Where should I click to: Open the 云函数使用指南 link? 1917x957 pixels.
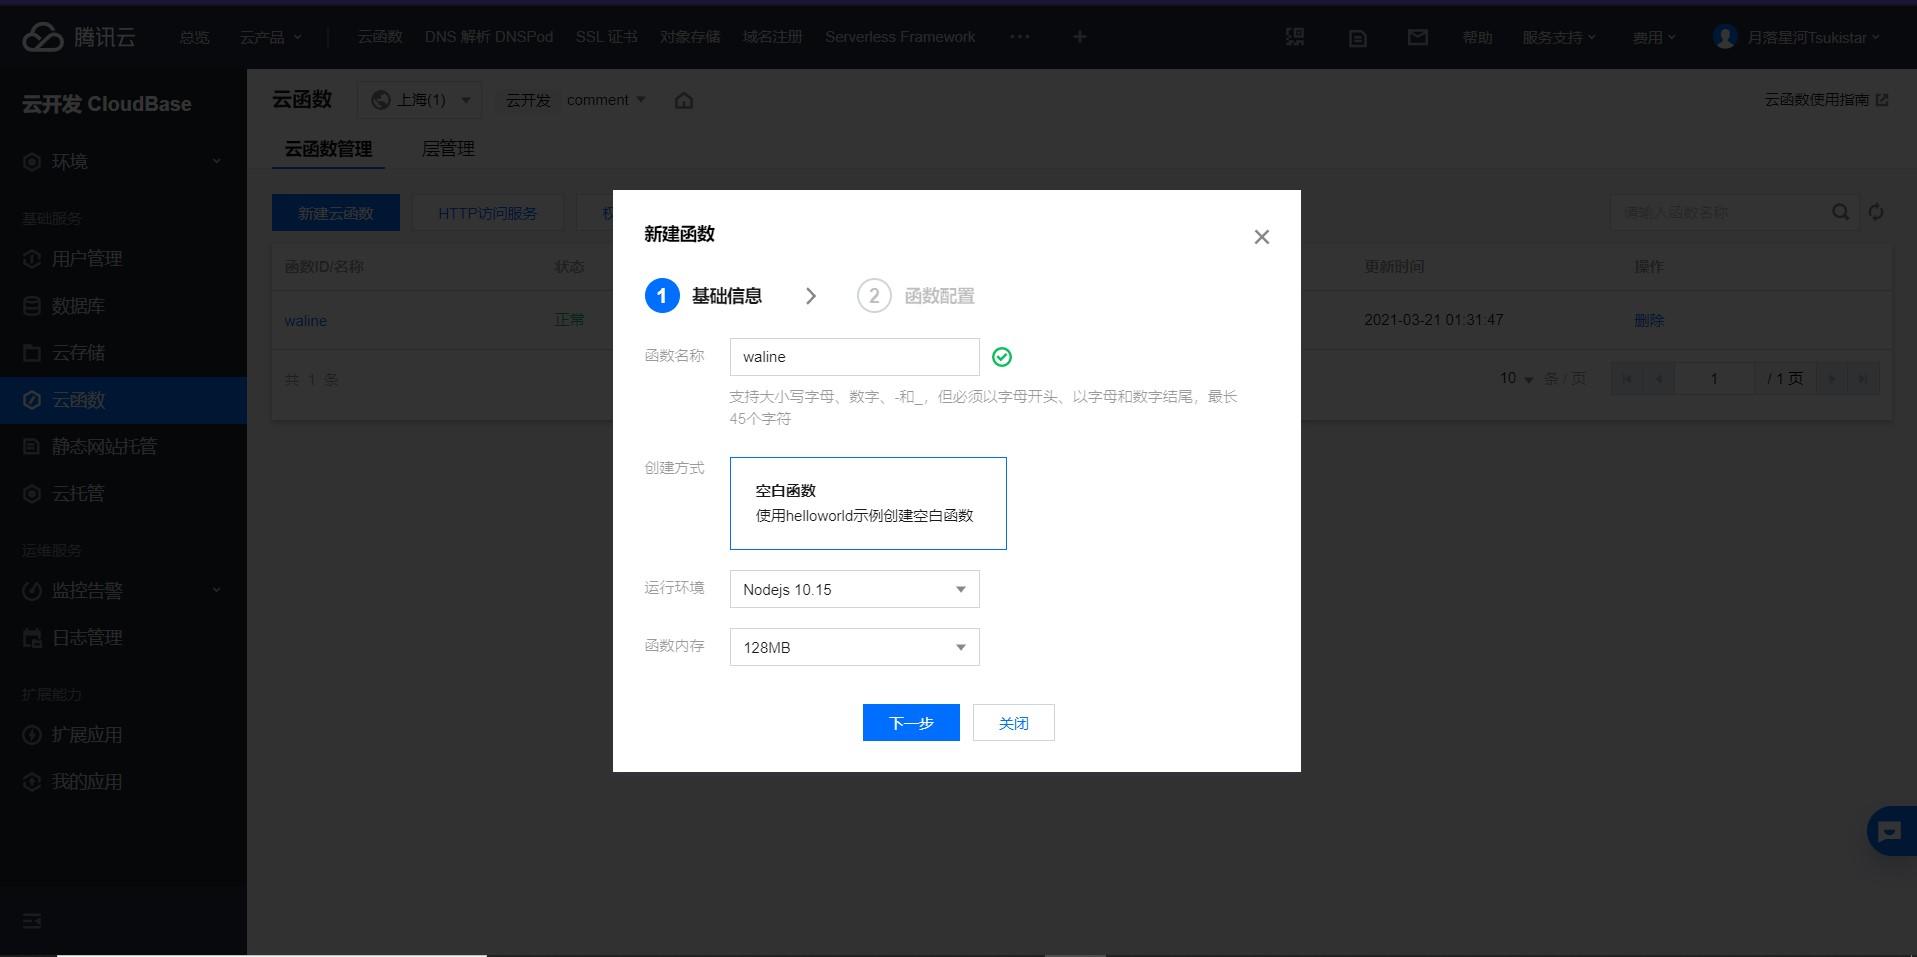click(x=1826, y=100)
